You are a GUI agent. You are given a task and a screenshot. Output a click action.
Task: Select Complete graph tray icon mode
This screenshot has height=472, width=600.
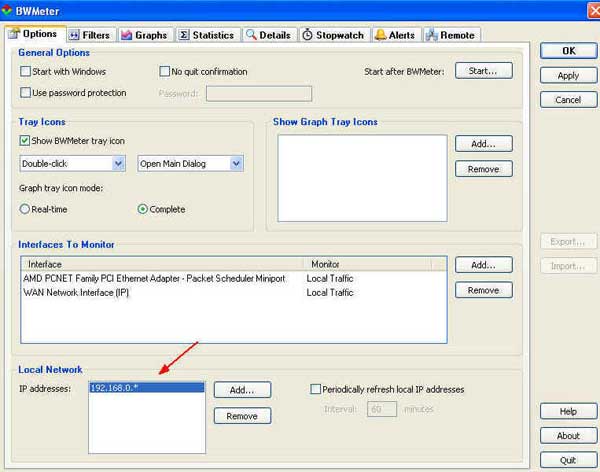click(x=142, y=209)
